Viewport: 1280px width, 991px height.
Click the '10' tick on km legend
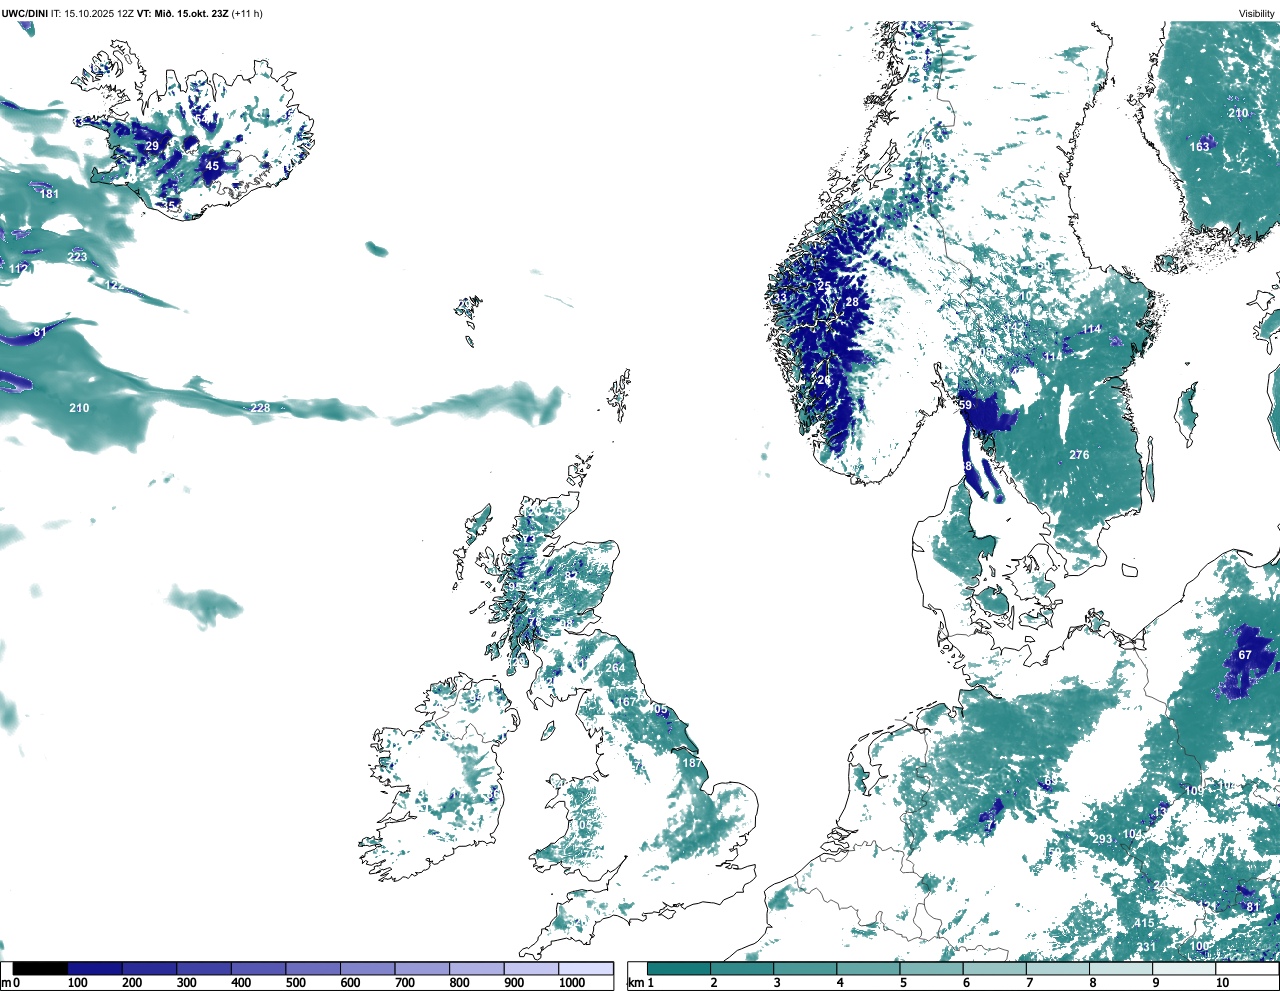pos(1222,983)
